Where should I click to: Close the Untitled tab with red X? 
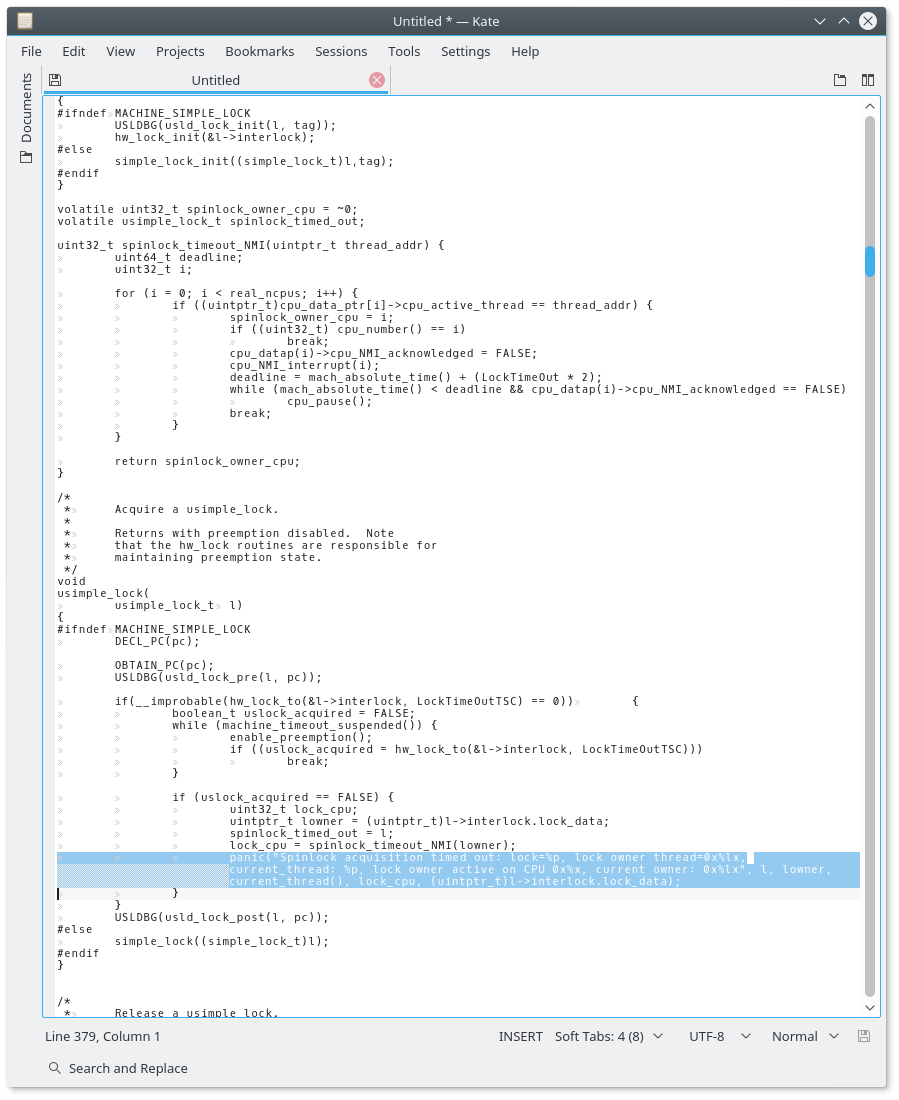point(377,80)
